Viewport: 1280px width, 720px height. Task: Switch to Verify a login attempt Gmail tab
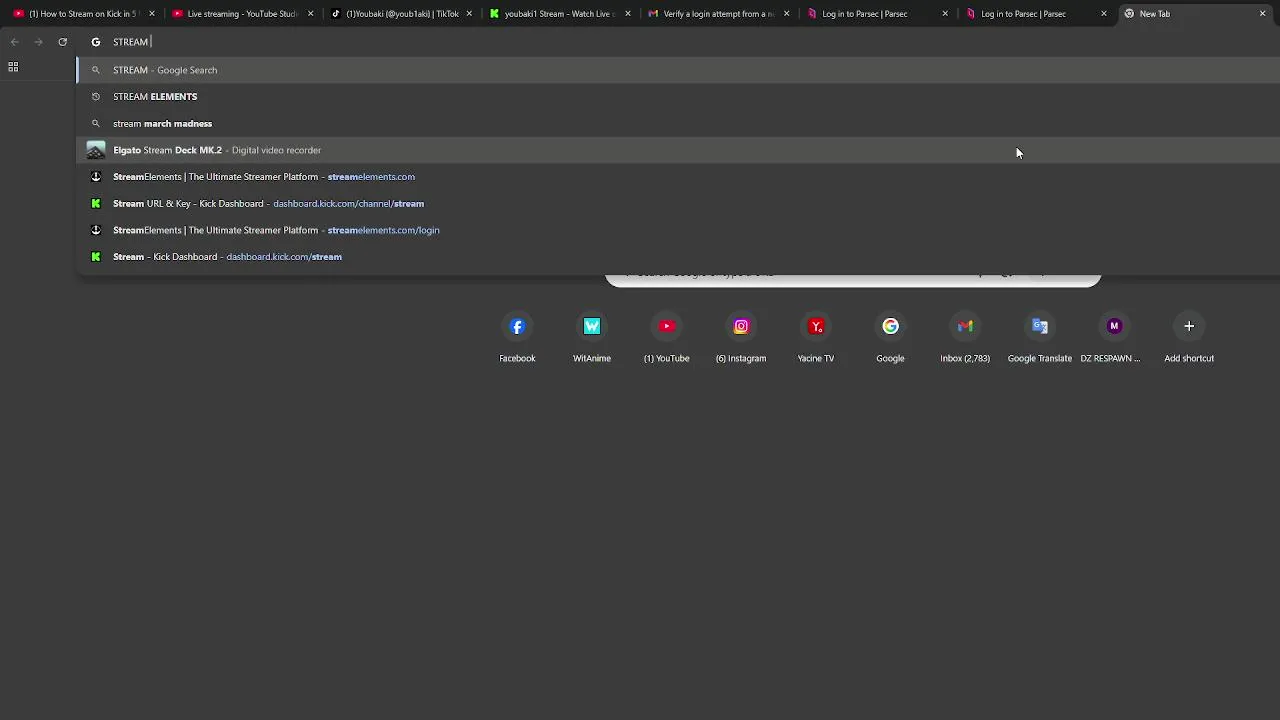[x=718, y=14]
